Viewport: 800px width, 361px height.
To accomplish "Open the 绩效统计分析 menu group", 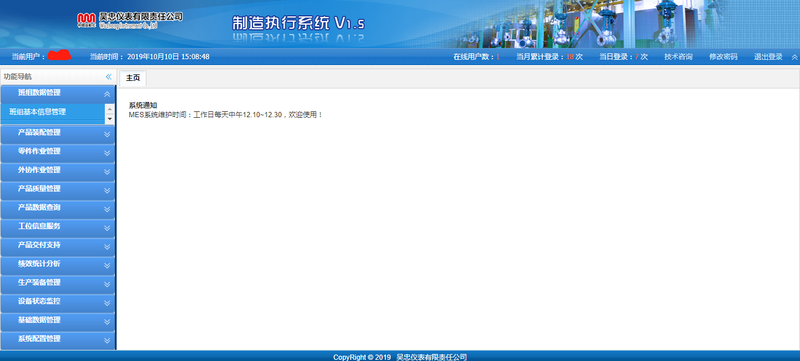I will tap(58, 264).
